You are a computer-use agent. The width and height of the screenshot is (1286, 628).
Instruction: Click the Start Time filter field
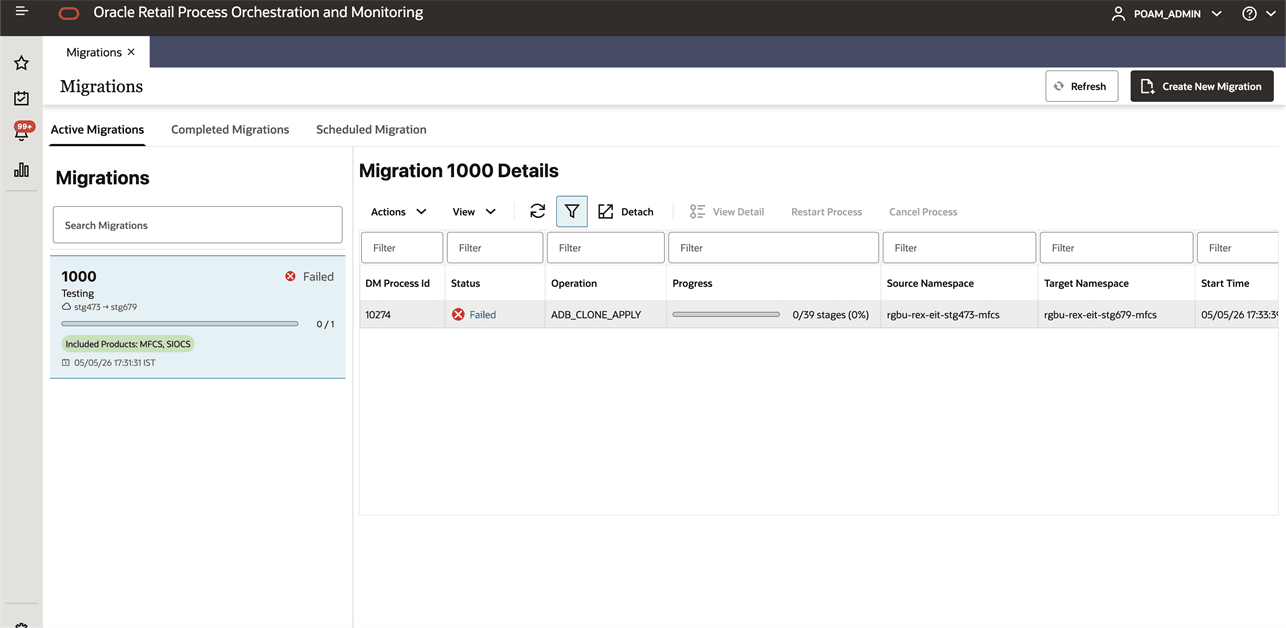(x=1238, y=247)
